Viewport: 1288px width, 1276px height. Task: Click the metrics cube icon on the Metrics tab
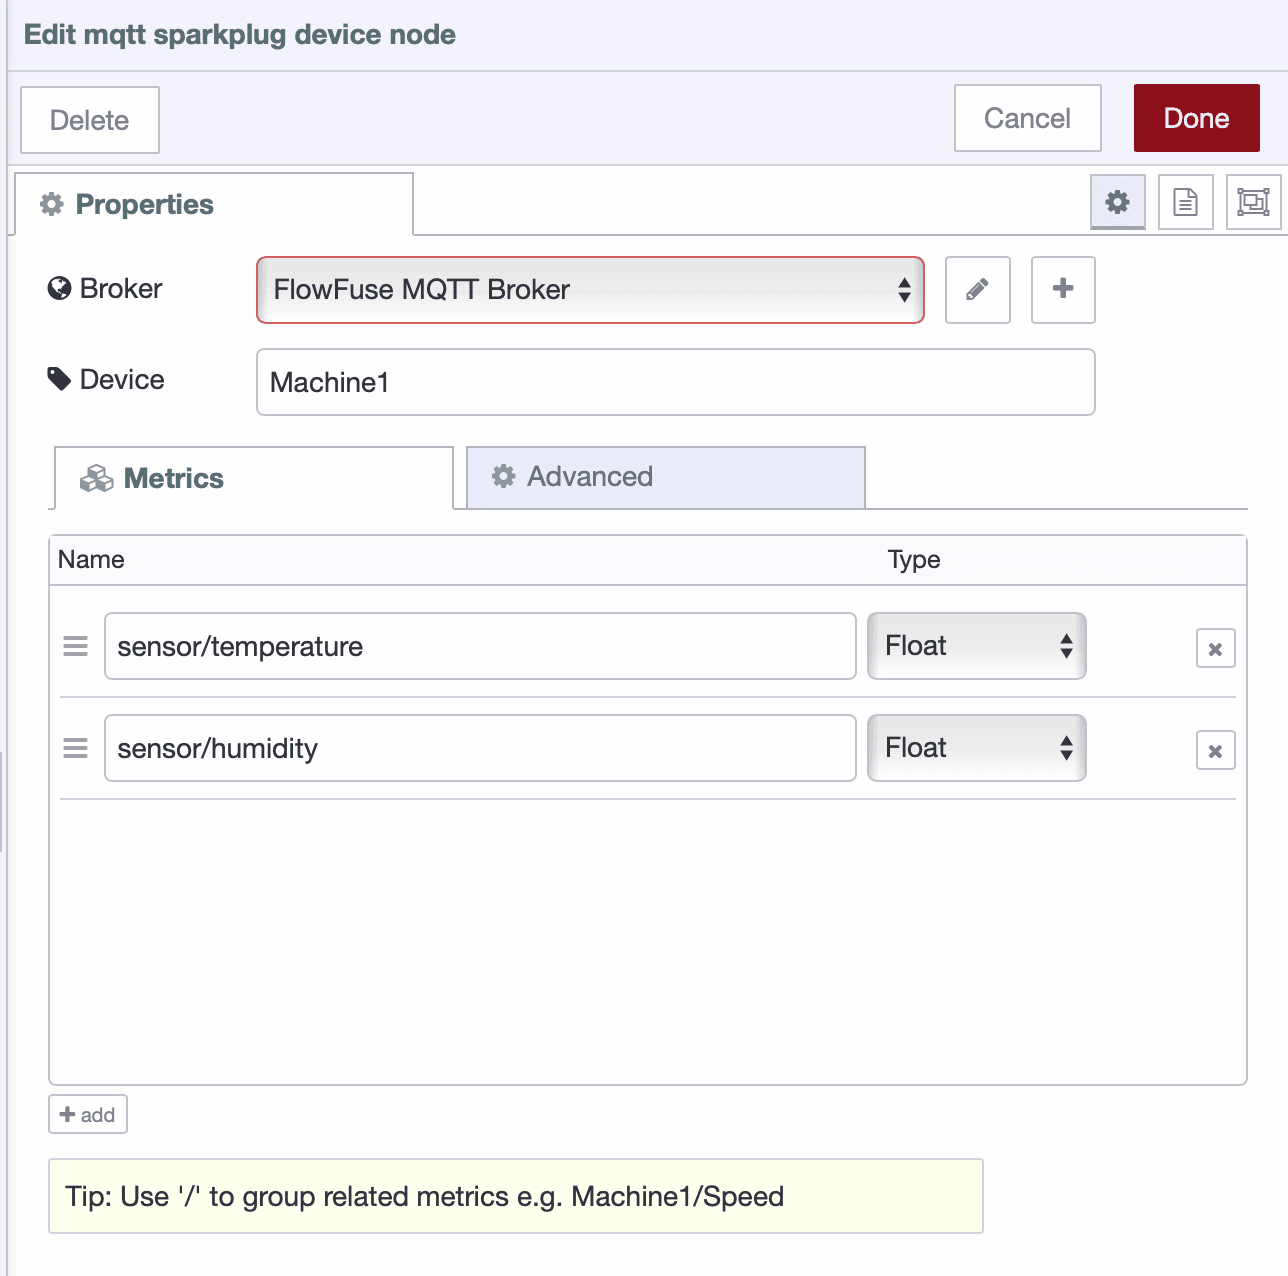coord(97,478)
